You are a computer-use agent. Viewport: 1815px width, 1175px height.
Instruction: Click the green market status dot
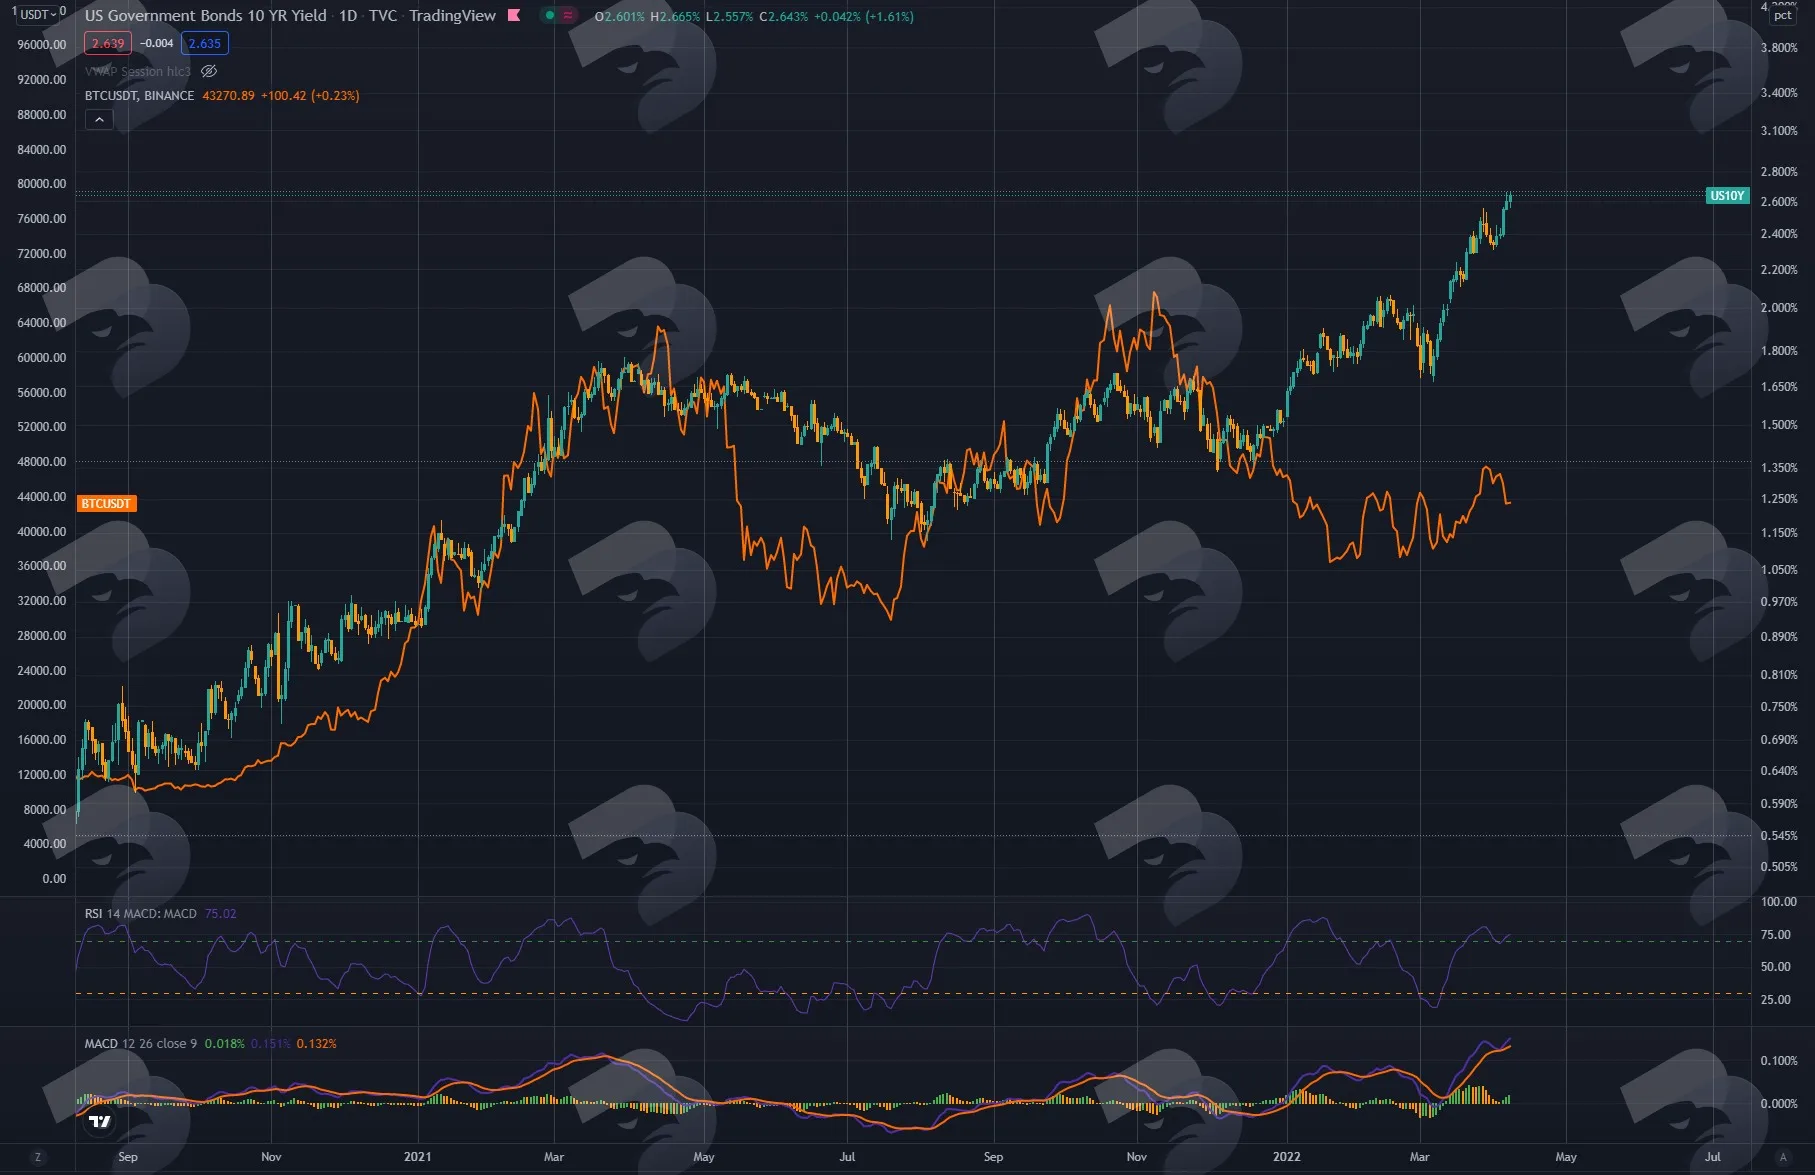550,16
